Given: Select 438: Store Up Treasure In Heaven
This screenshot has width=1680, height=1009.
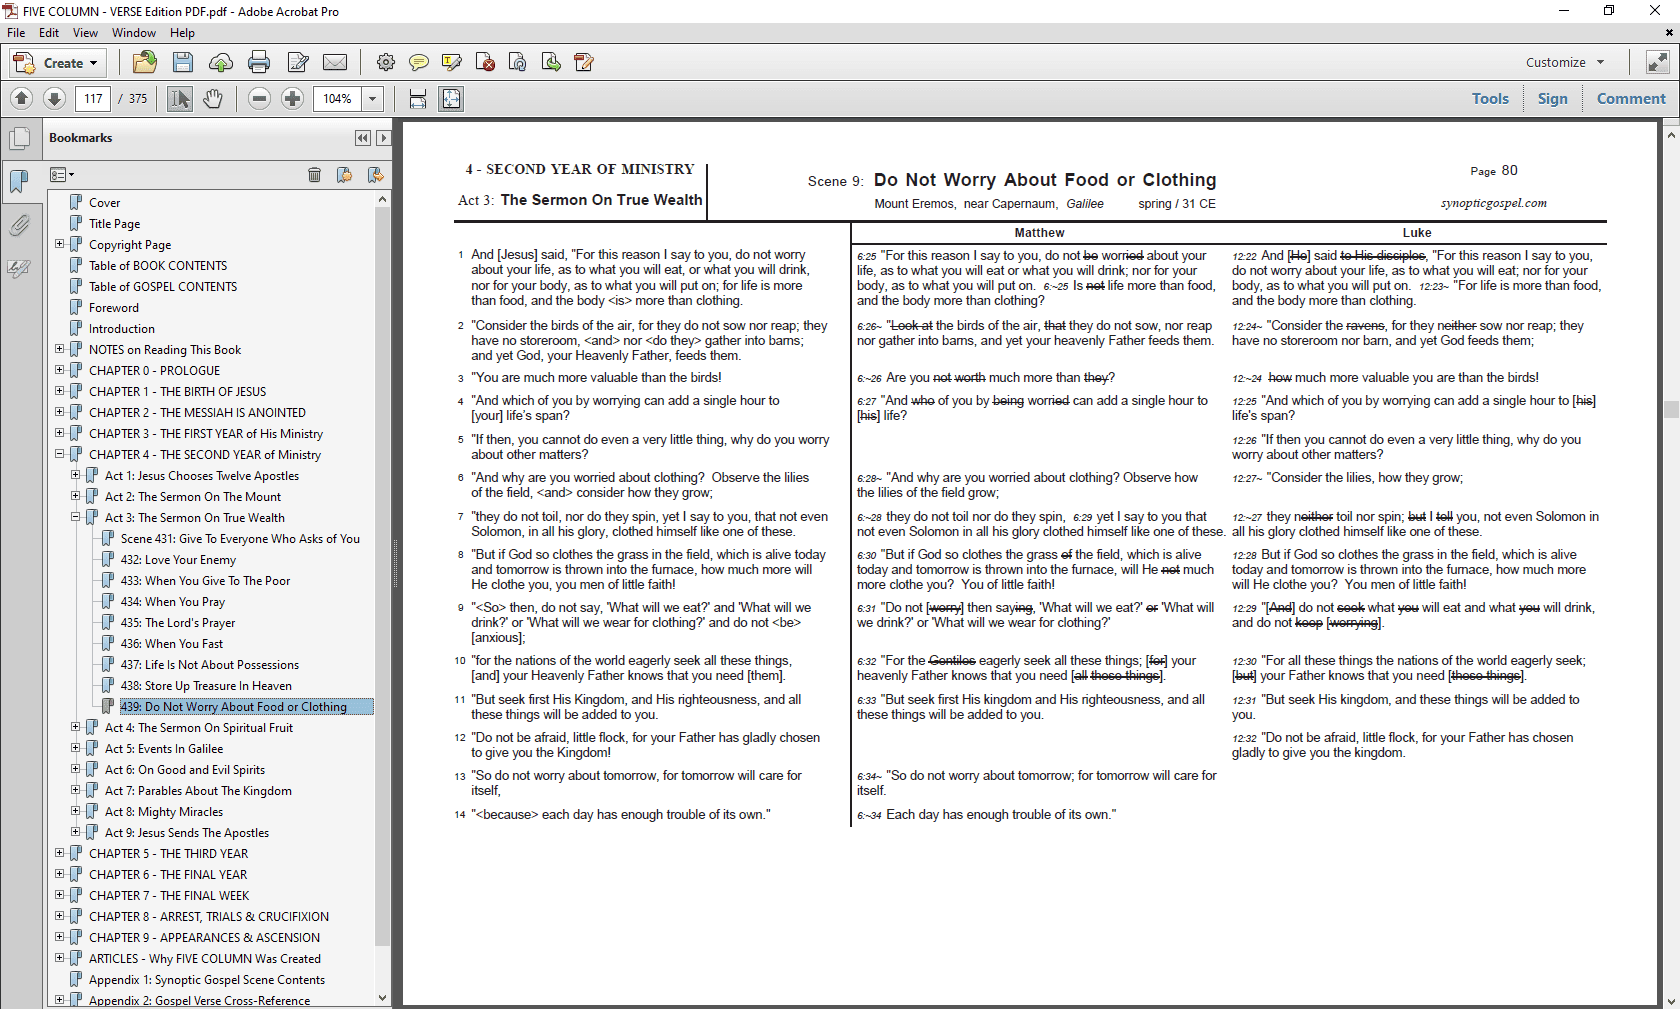Looking at the screenshot, I should (x=206, y=685).
